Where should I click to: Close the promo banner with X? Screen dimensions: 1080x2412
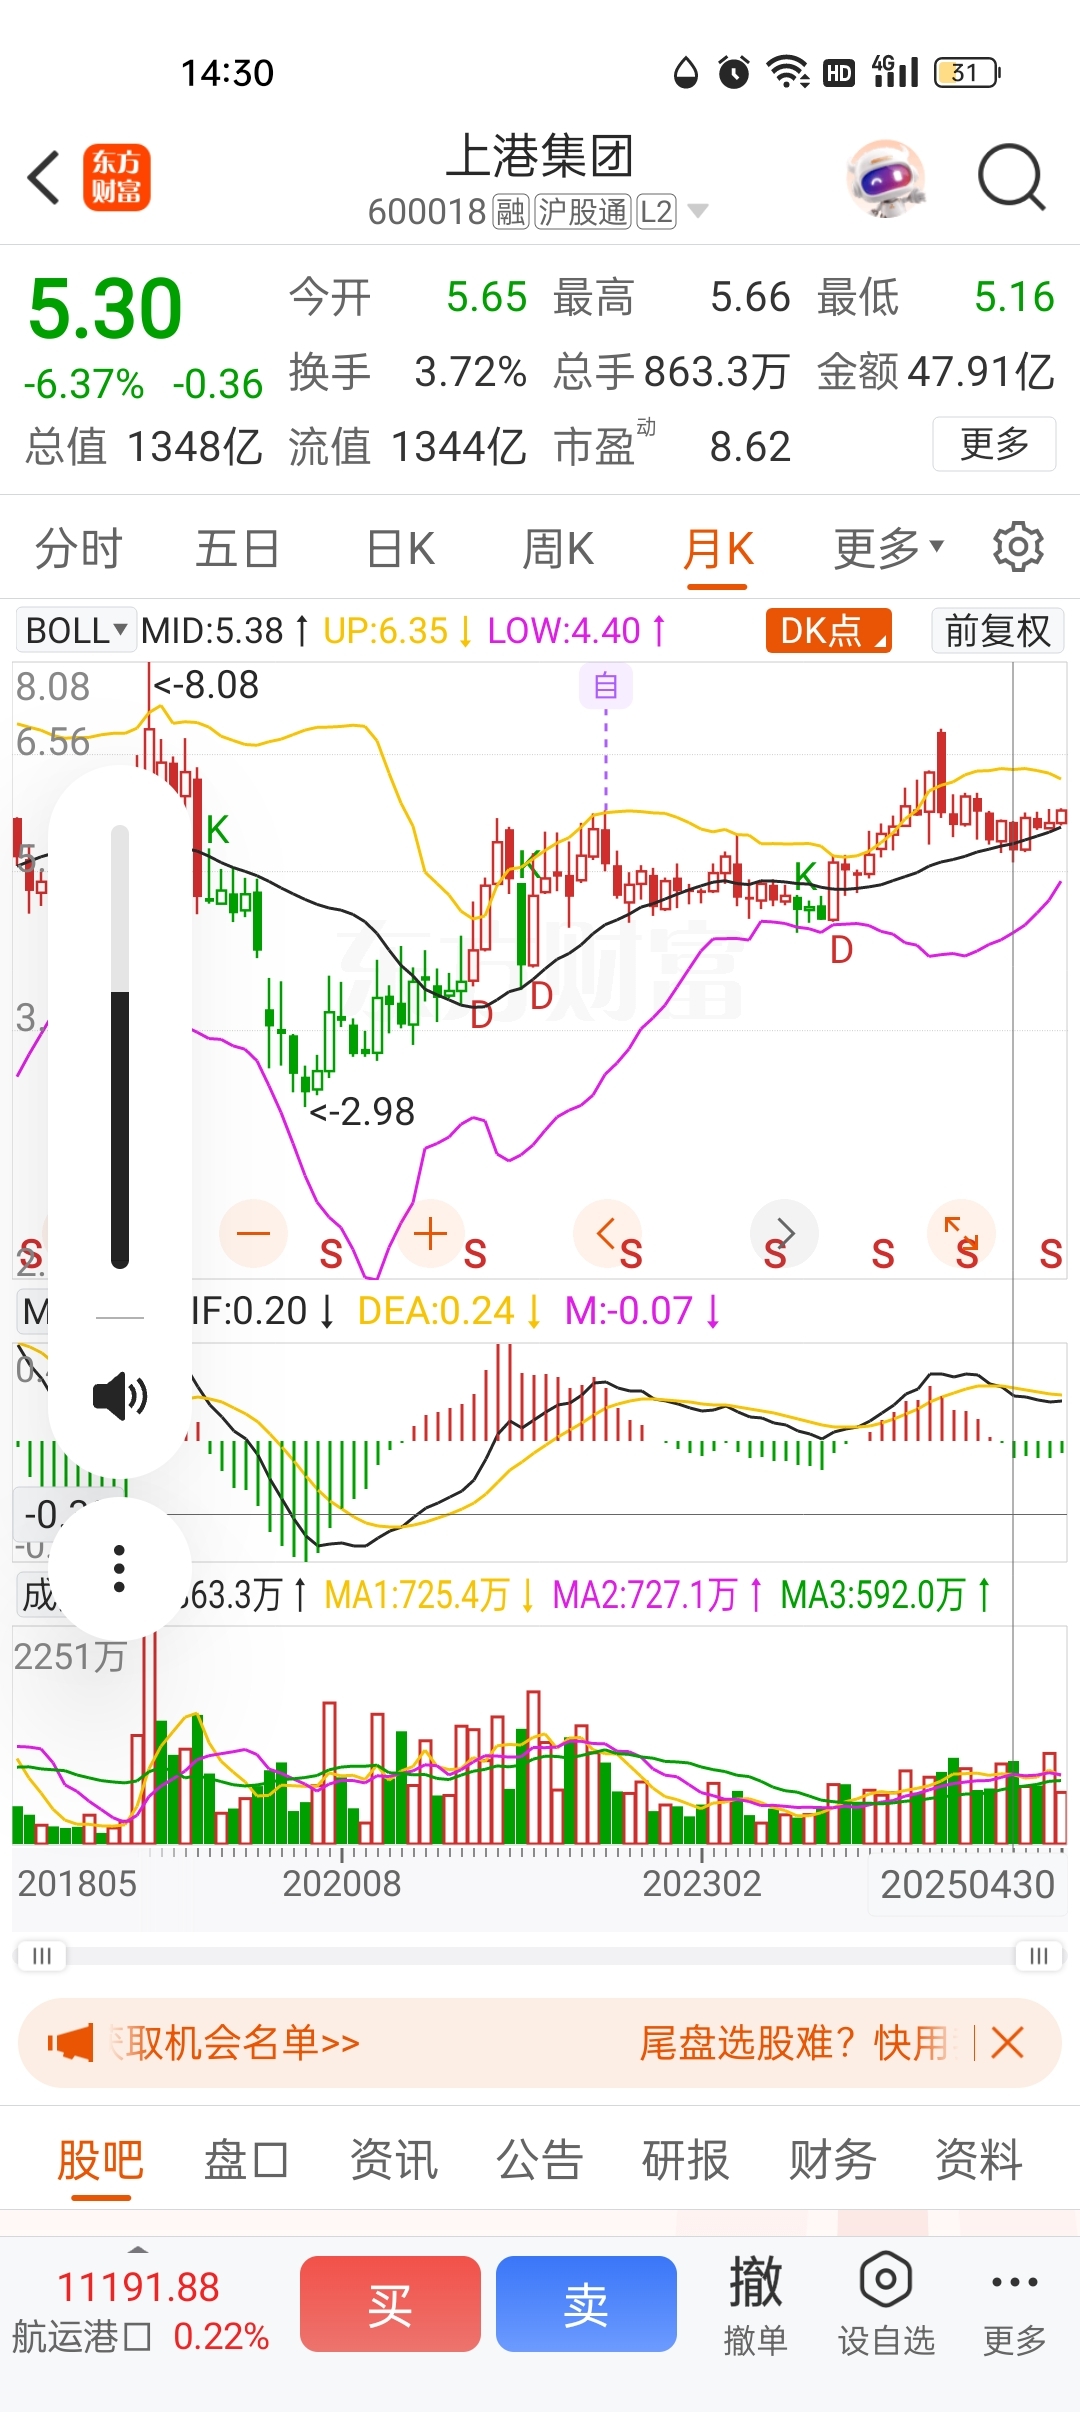coord(1007,2042)
